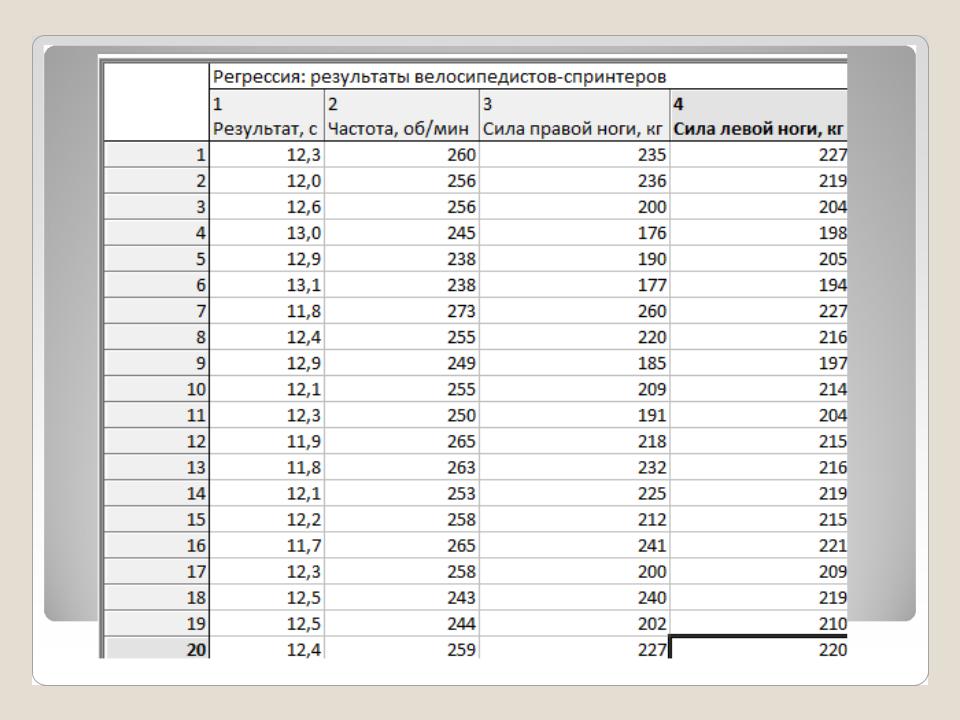Image resolution: width=960 pixels, height=720 pixels.
Task: Click right leg cell 177 in row 6
Action: point(575,285)
